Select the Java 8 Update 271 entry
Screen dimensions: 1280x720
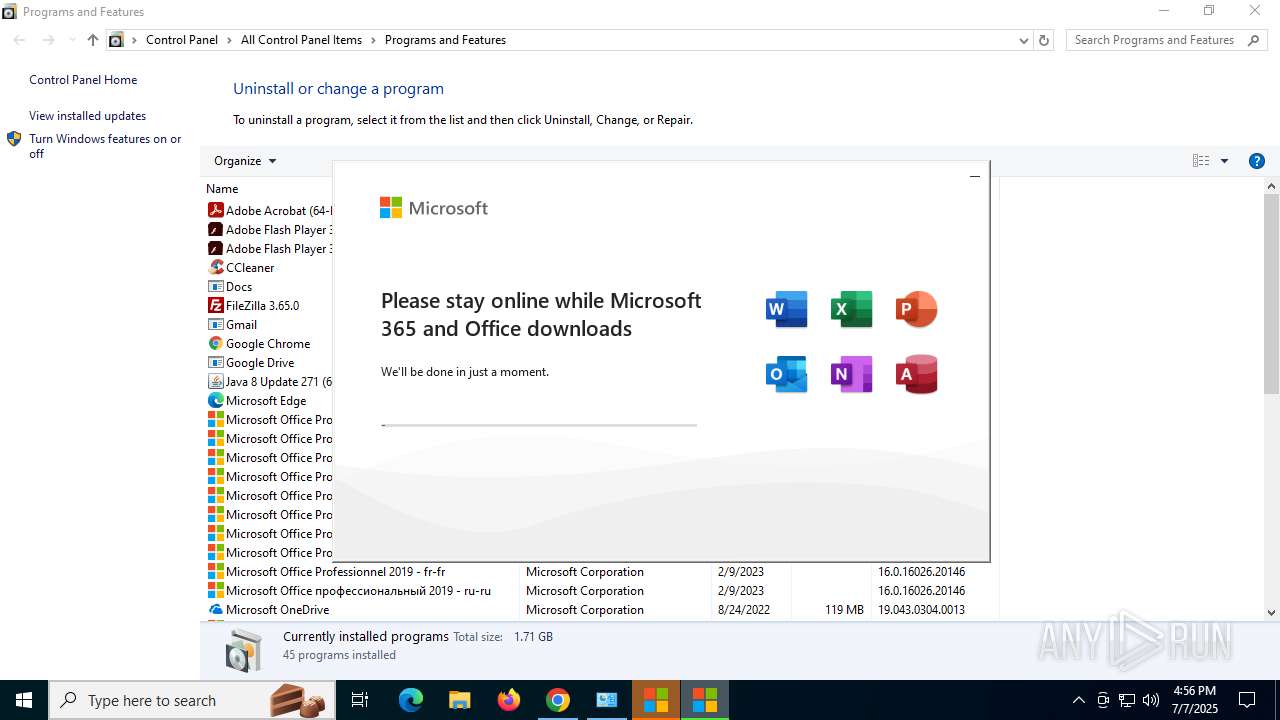269,381
